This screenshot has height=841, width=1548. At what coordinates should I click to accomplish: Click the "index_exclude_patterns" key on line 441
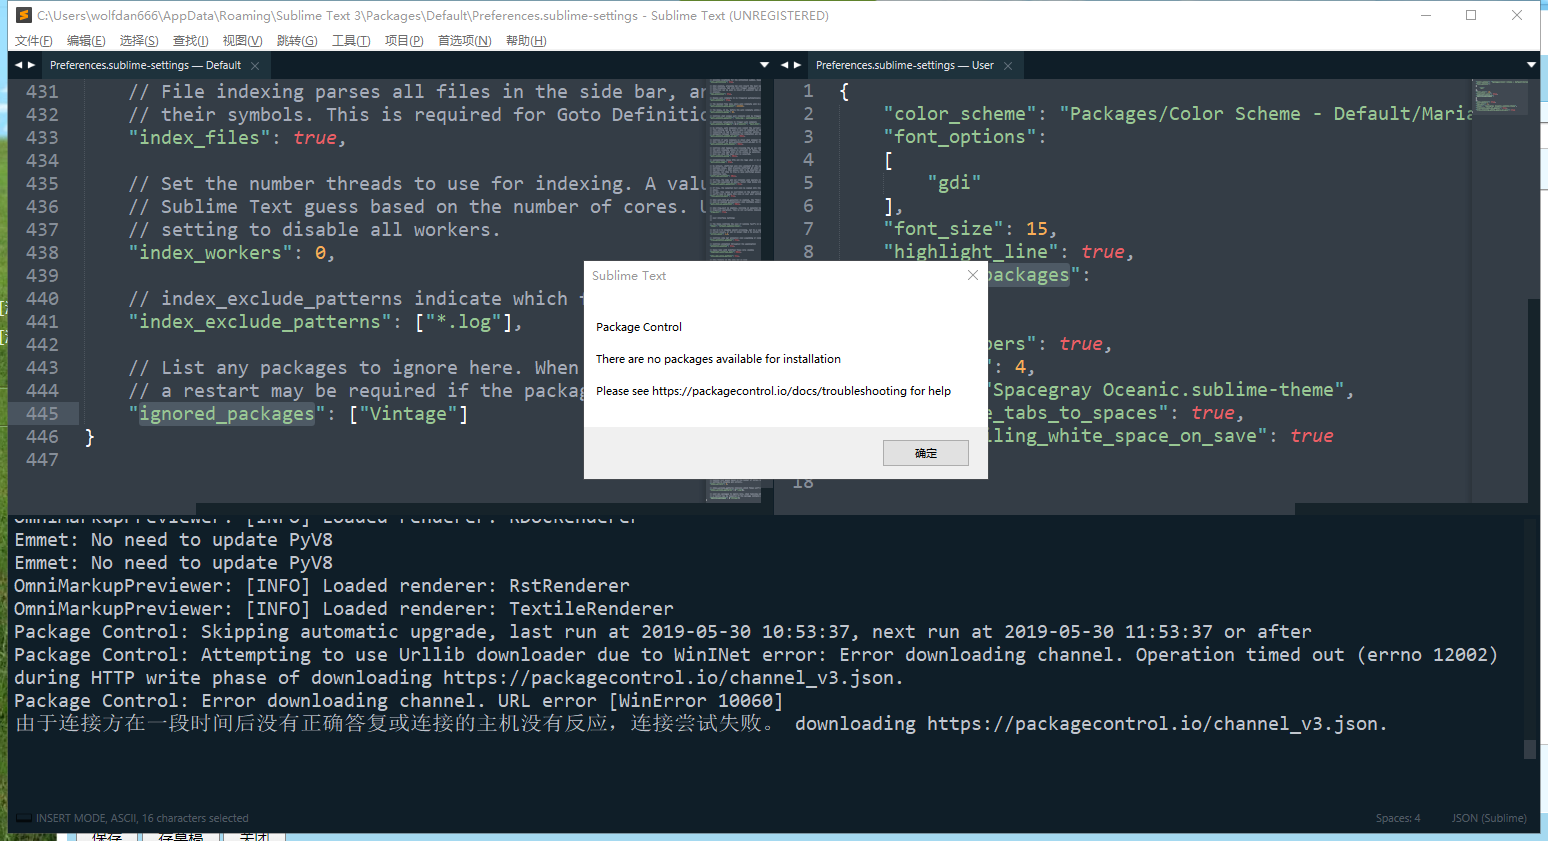260,322
